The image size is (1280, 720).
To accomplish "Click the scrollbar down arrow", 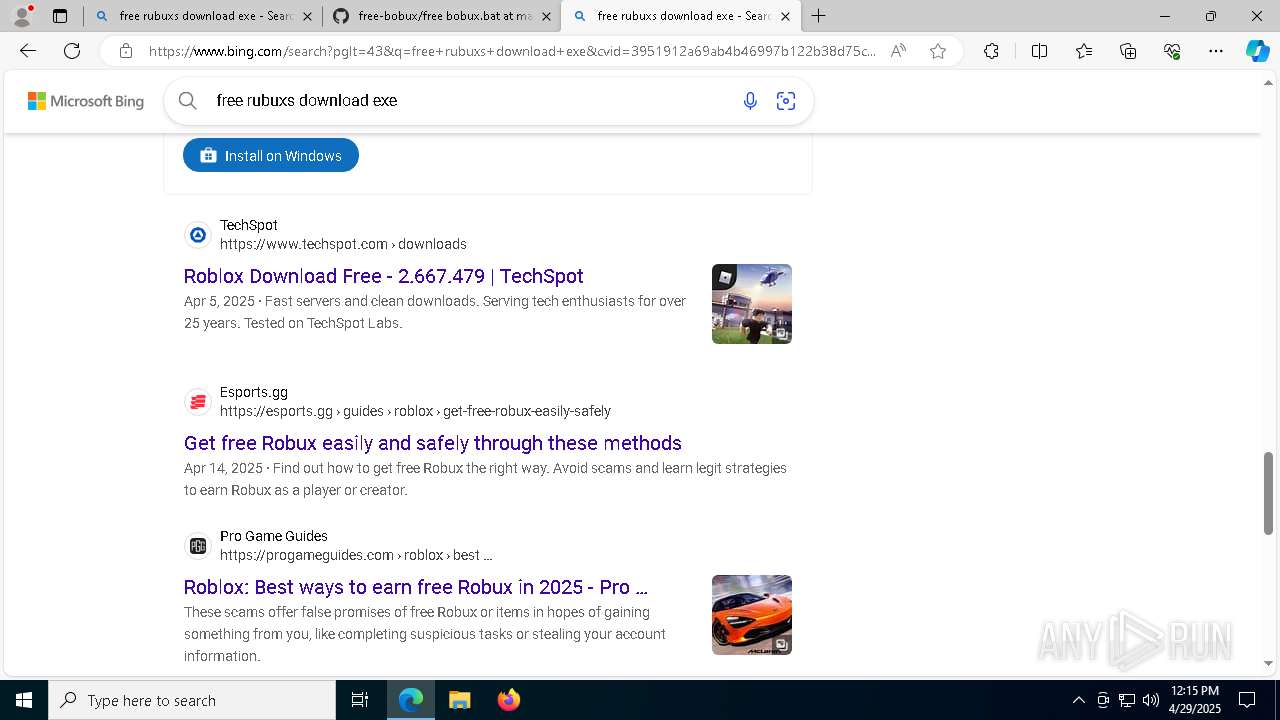I will [1269, 663].
